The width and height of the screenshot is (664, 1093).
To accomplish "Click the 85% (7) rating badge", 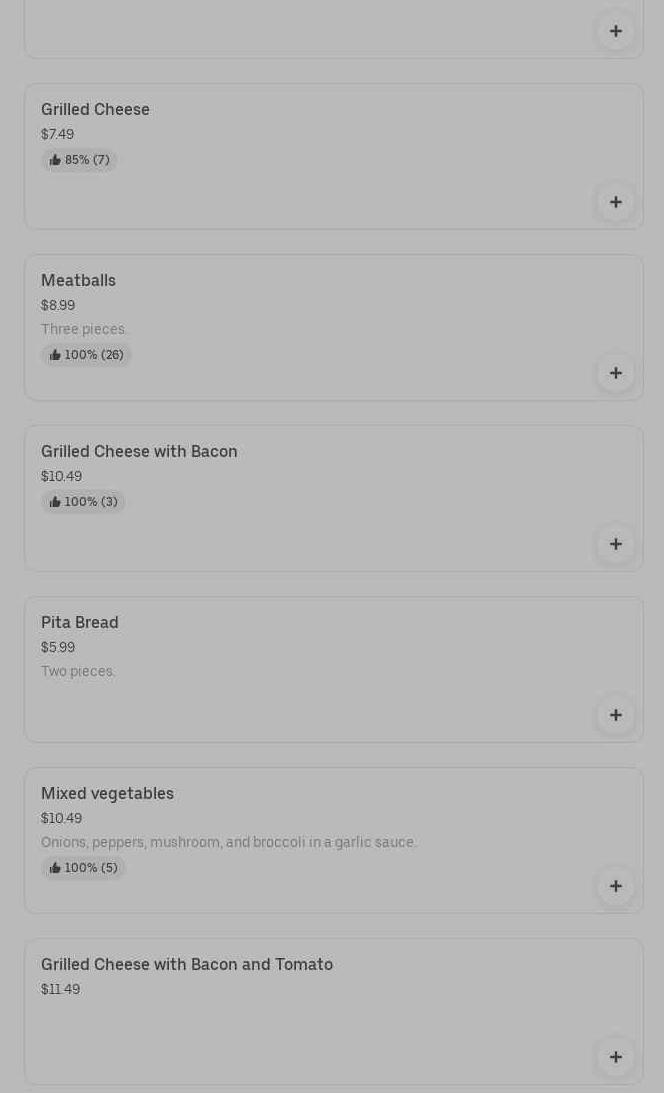I will pos(80,160).
